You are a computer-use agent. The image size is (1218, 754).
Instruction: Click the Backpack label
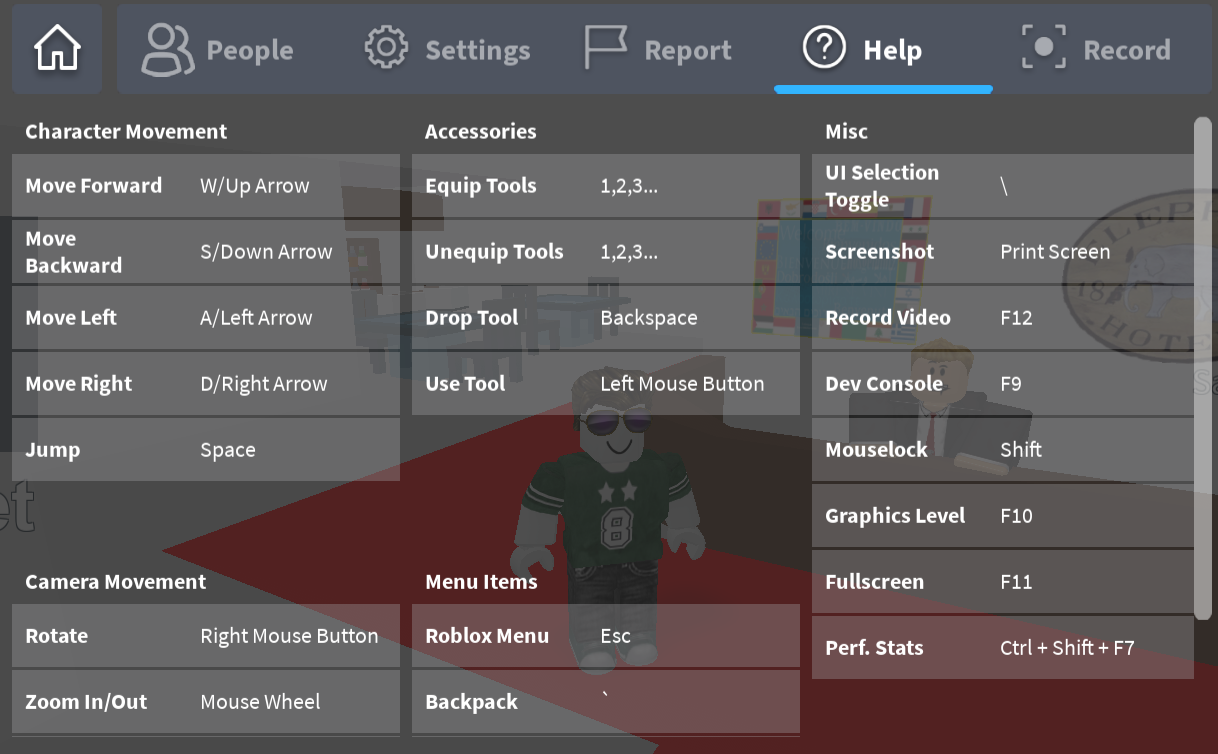click(472, 702)
